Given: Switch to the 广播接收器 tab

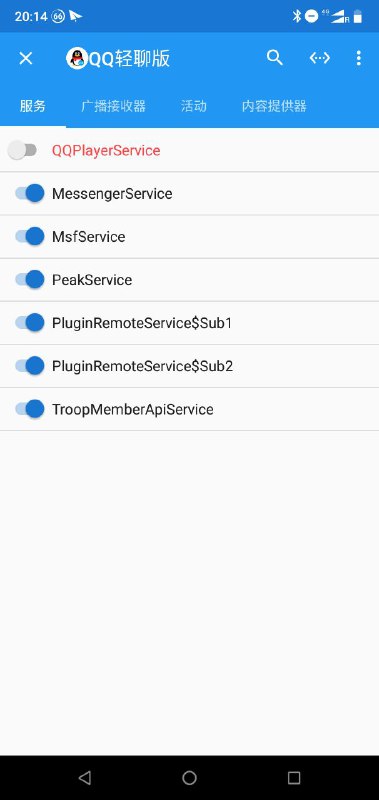Looking at the screenshot, I should tap(113, 106).
